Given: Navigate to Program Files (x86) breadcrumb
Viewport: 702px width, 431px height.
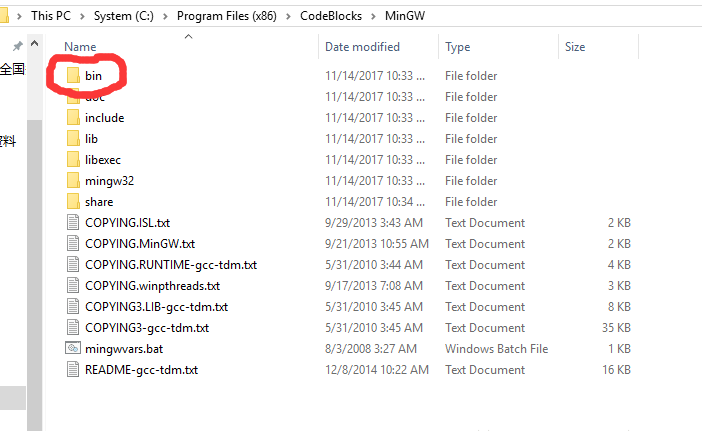Looking at the screenshot, I should pyautogui.click(x=227, y=16).
